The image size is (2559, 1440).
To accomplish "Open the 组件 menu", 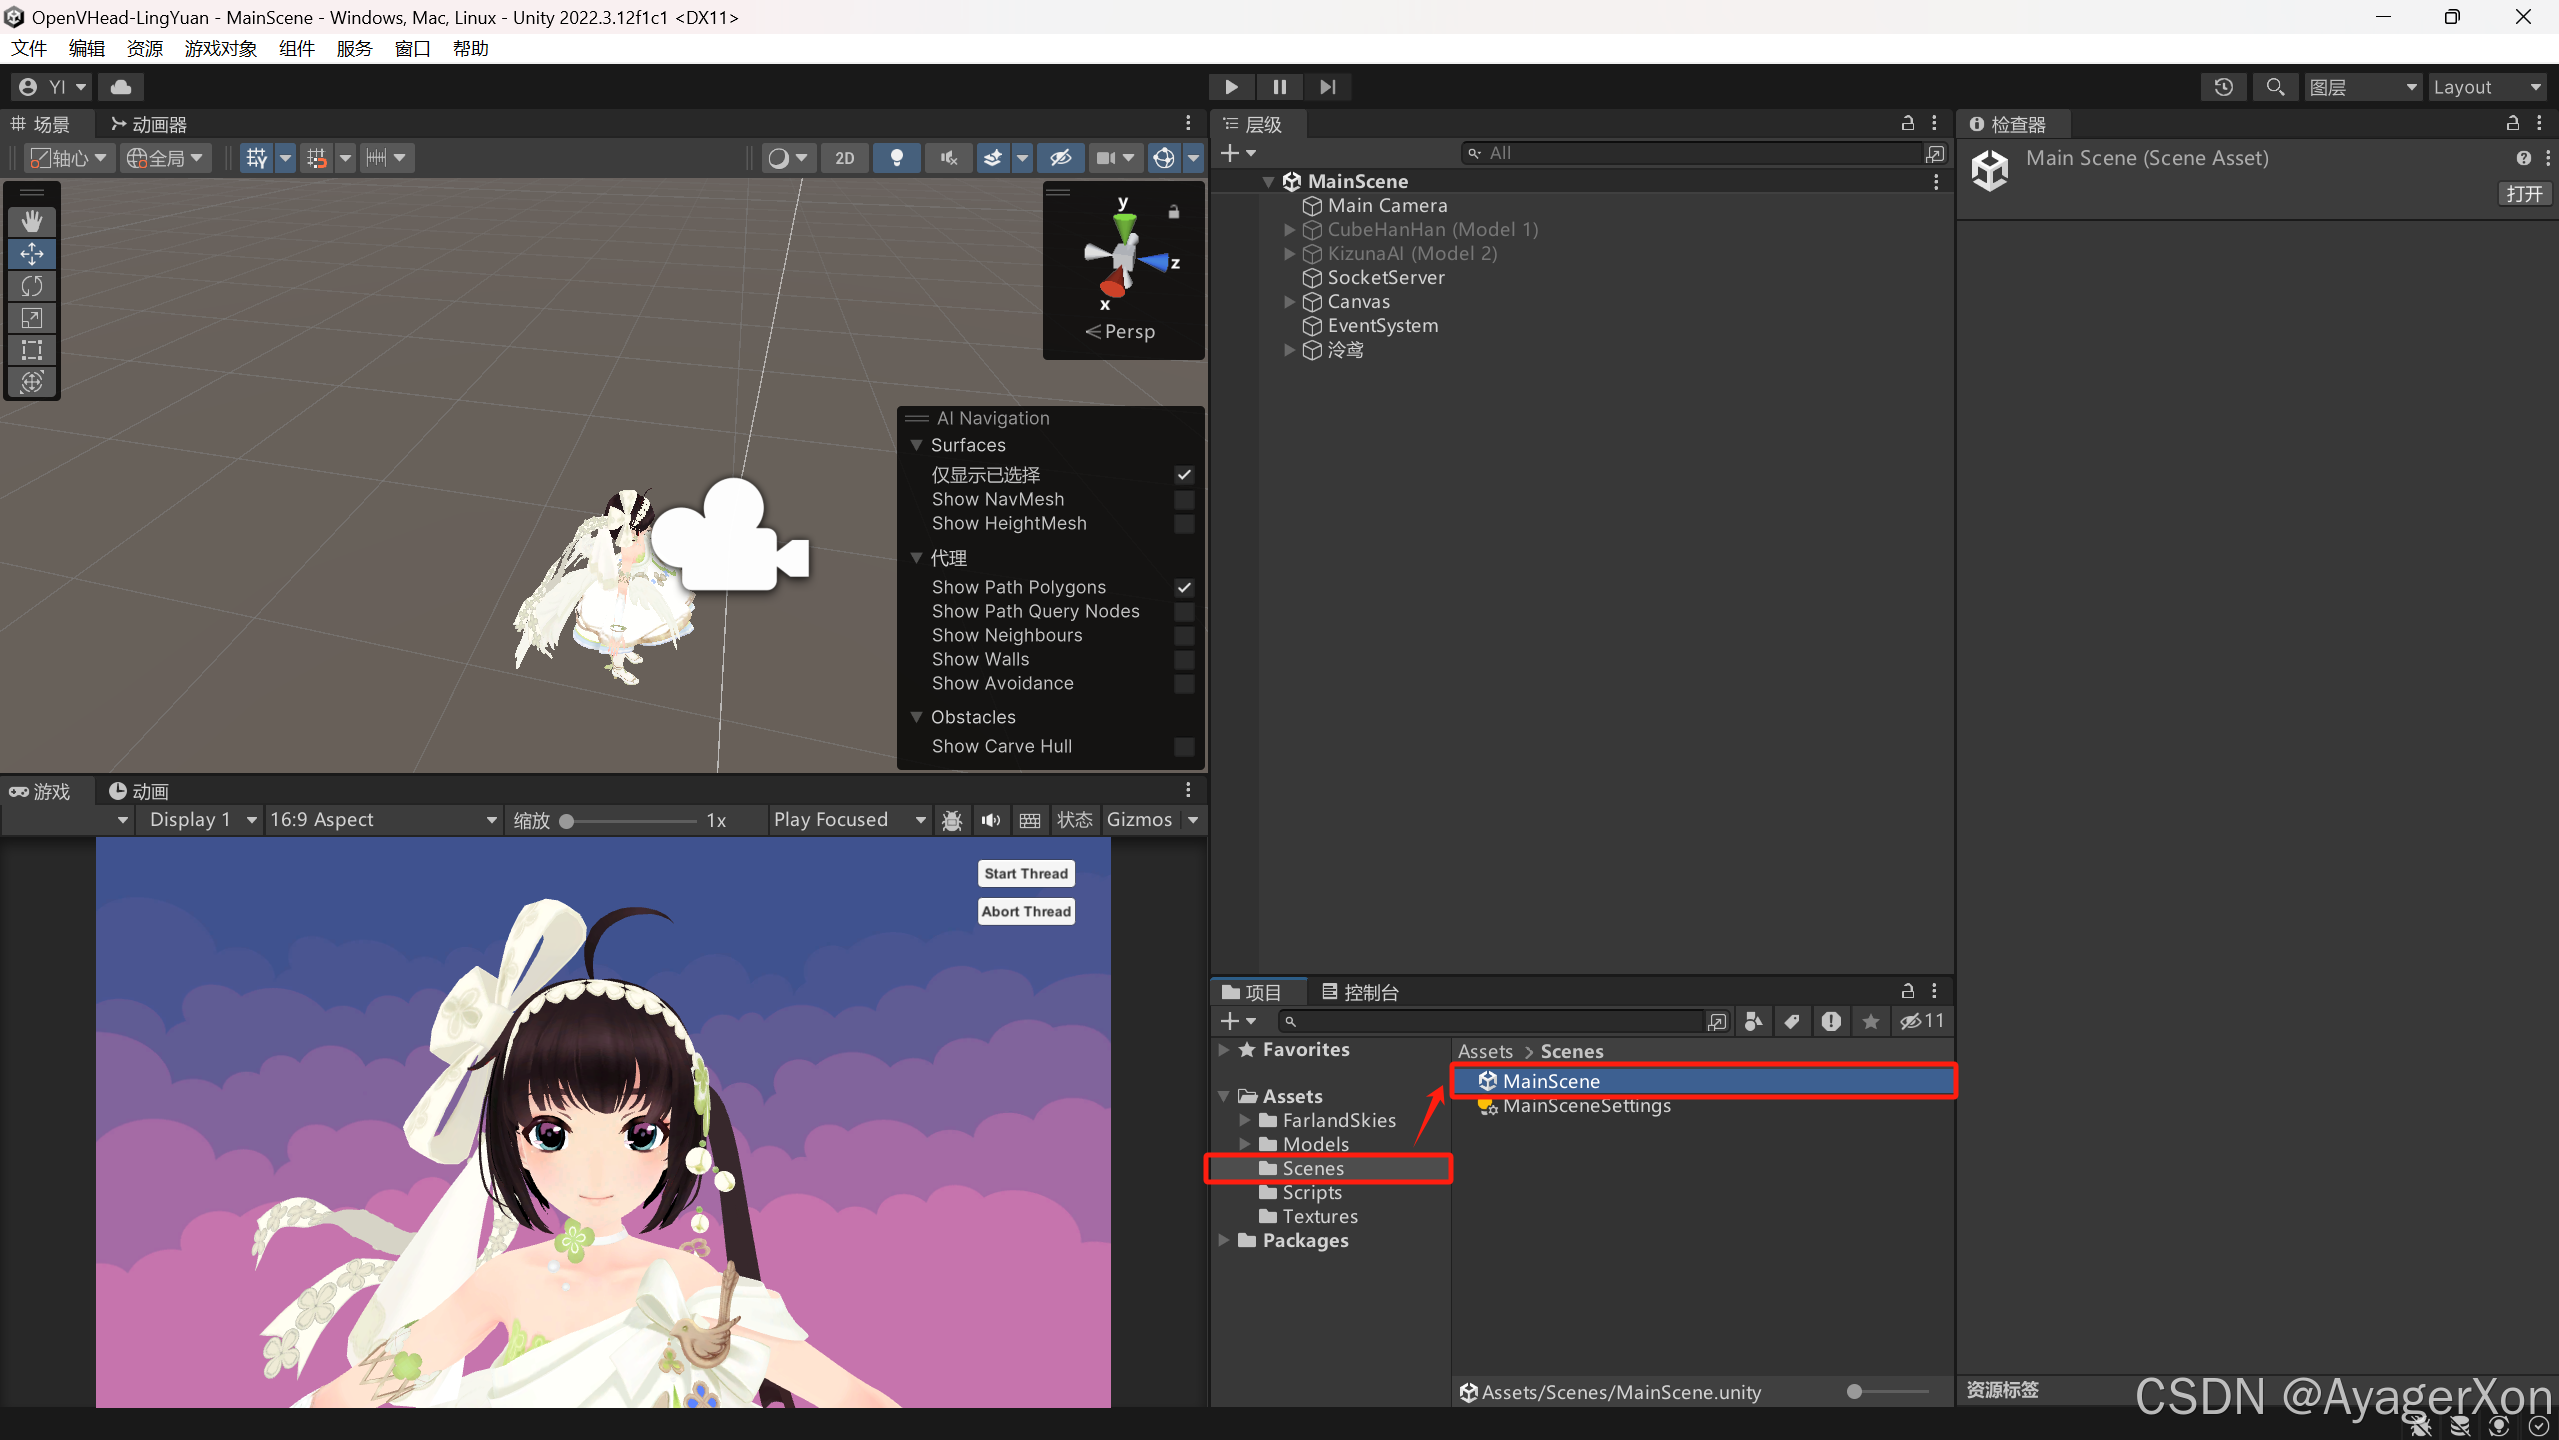I will (x=296, y=48).
